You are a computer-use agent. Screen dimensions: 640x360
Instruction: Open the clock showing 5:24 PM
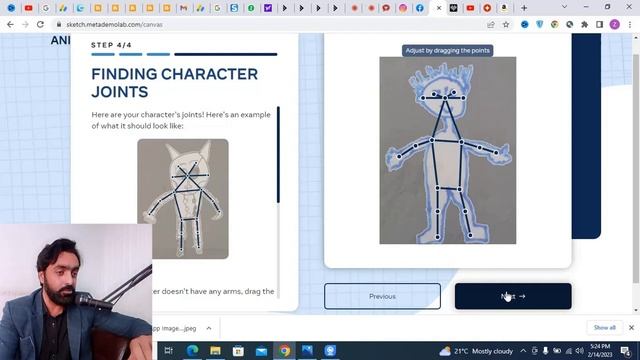(x=600, y=351)
